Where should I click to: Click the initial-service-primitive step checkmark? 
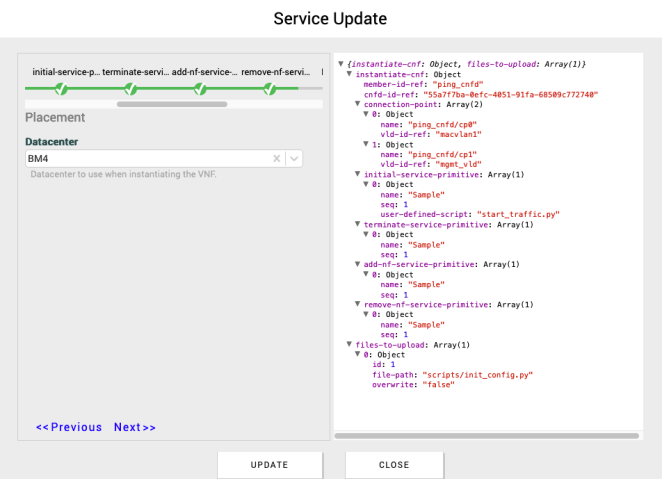61,89
